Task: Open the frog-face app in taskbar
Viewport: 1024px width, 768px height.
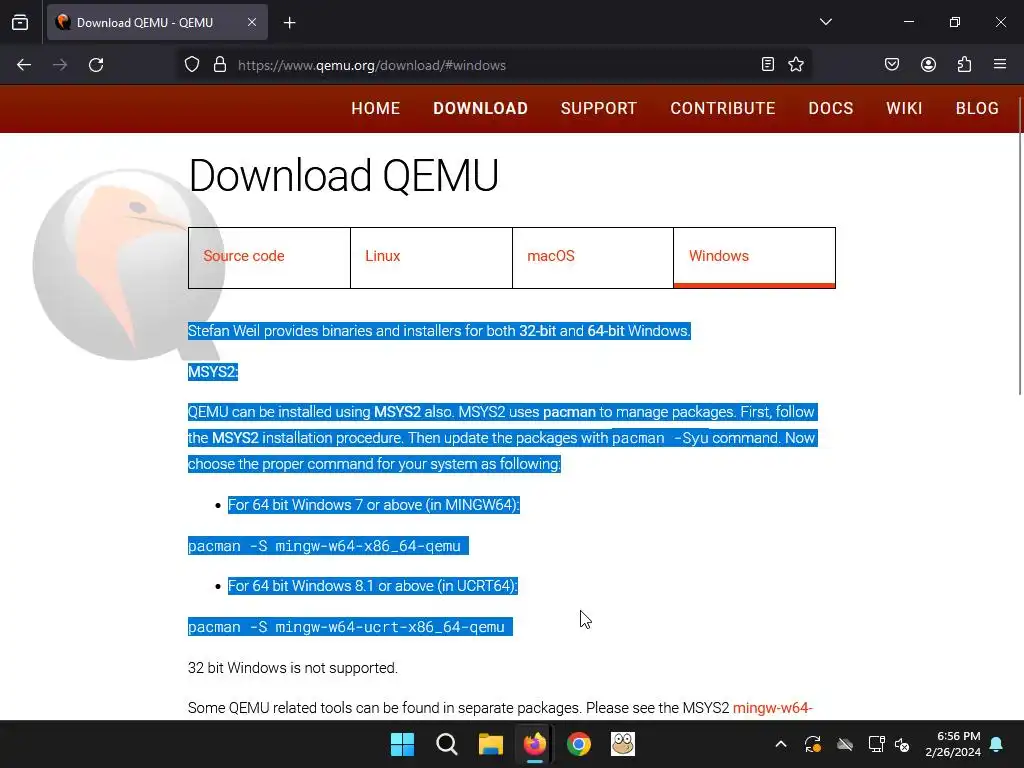Action: 623,744
